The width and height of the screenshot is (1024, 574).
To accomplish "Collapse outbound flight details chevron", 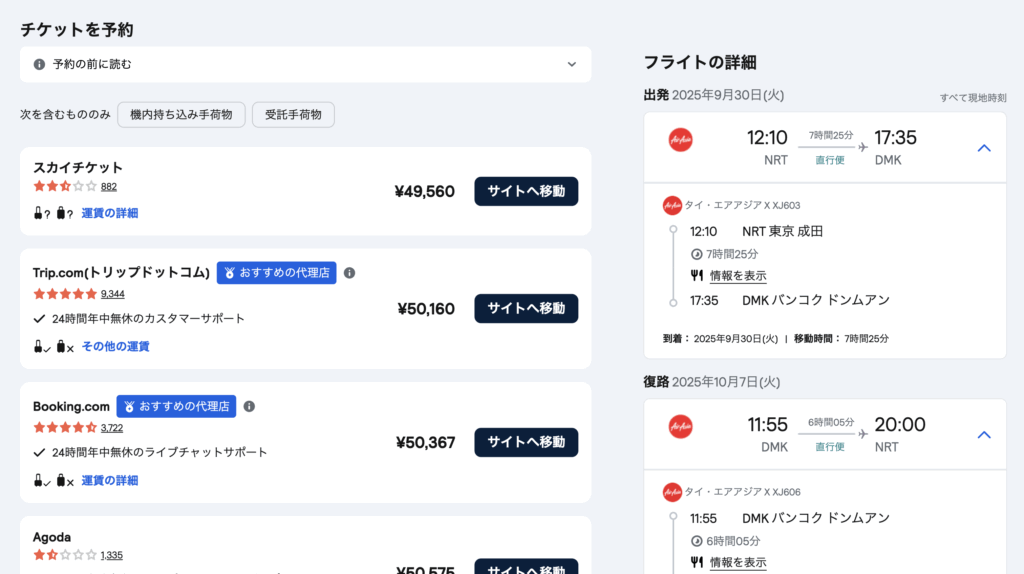I will [x=983, y=148].
